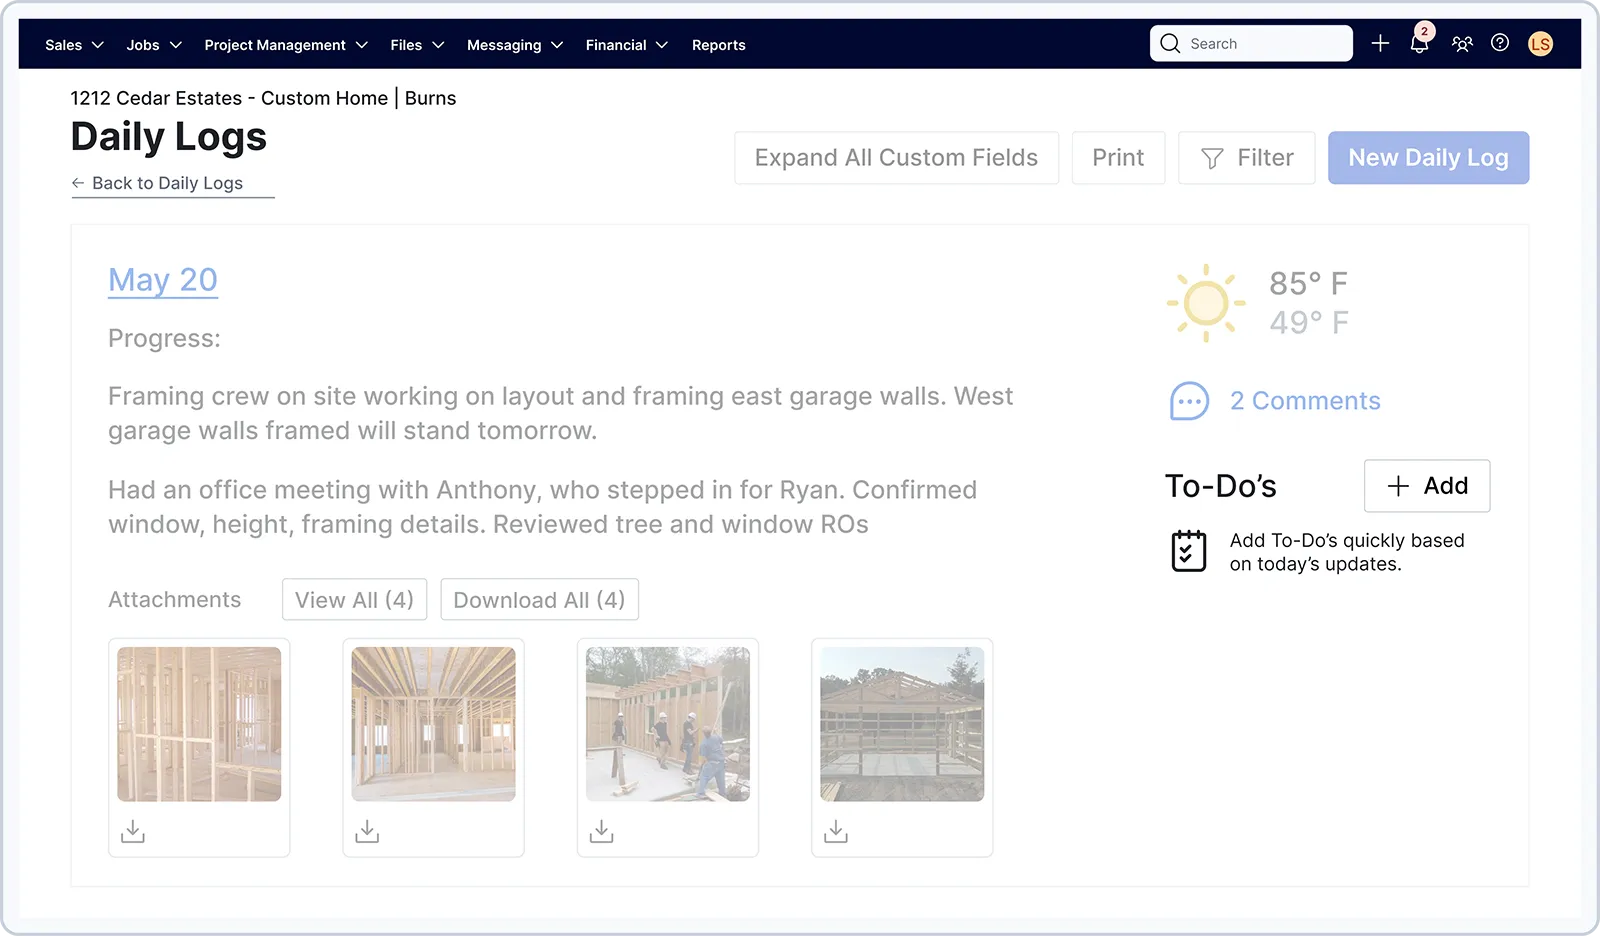Screen dimensions: 1600x936
Task: Expand the Sales dropdown menu
Action: 74,45
